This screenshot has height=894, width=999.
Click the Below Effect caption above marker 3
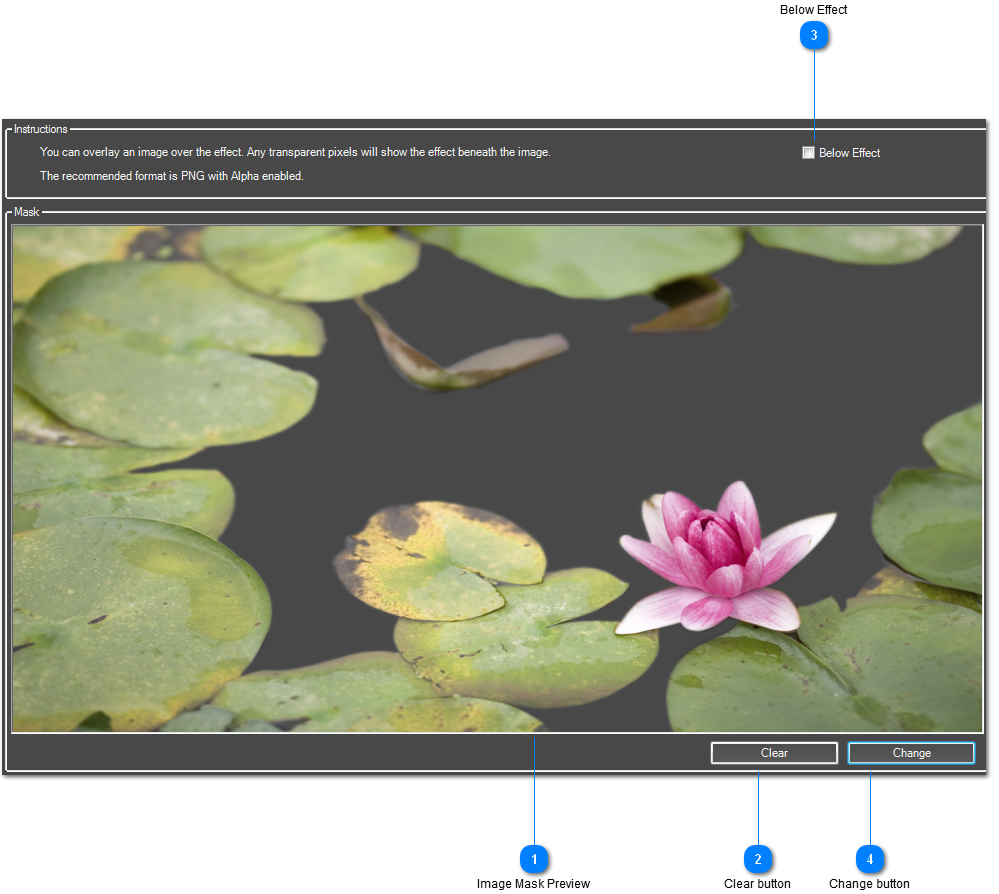813,9
